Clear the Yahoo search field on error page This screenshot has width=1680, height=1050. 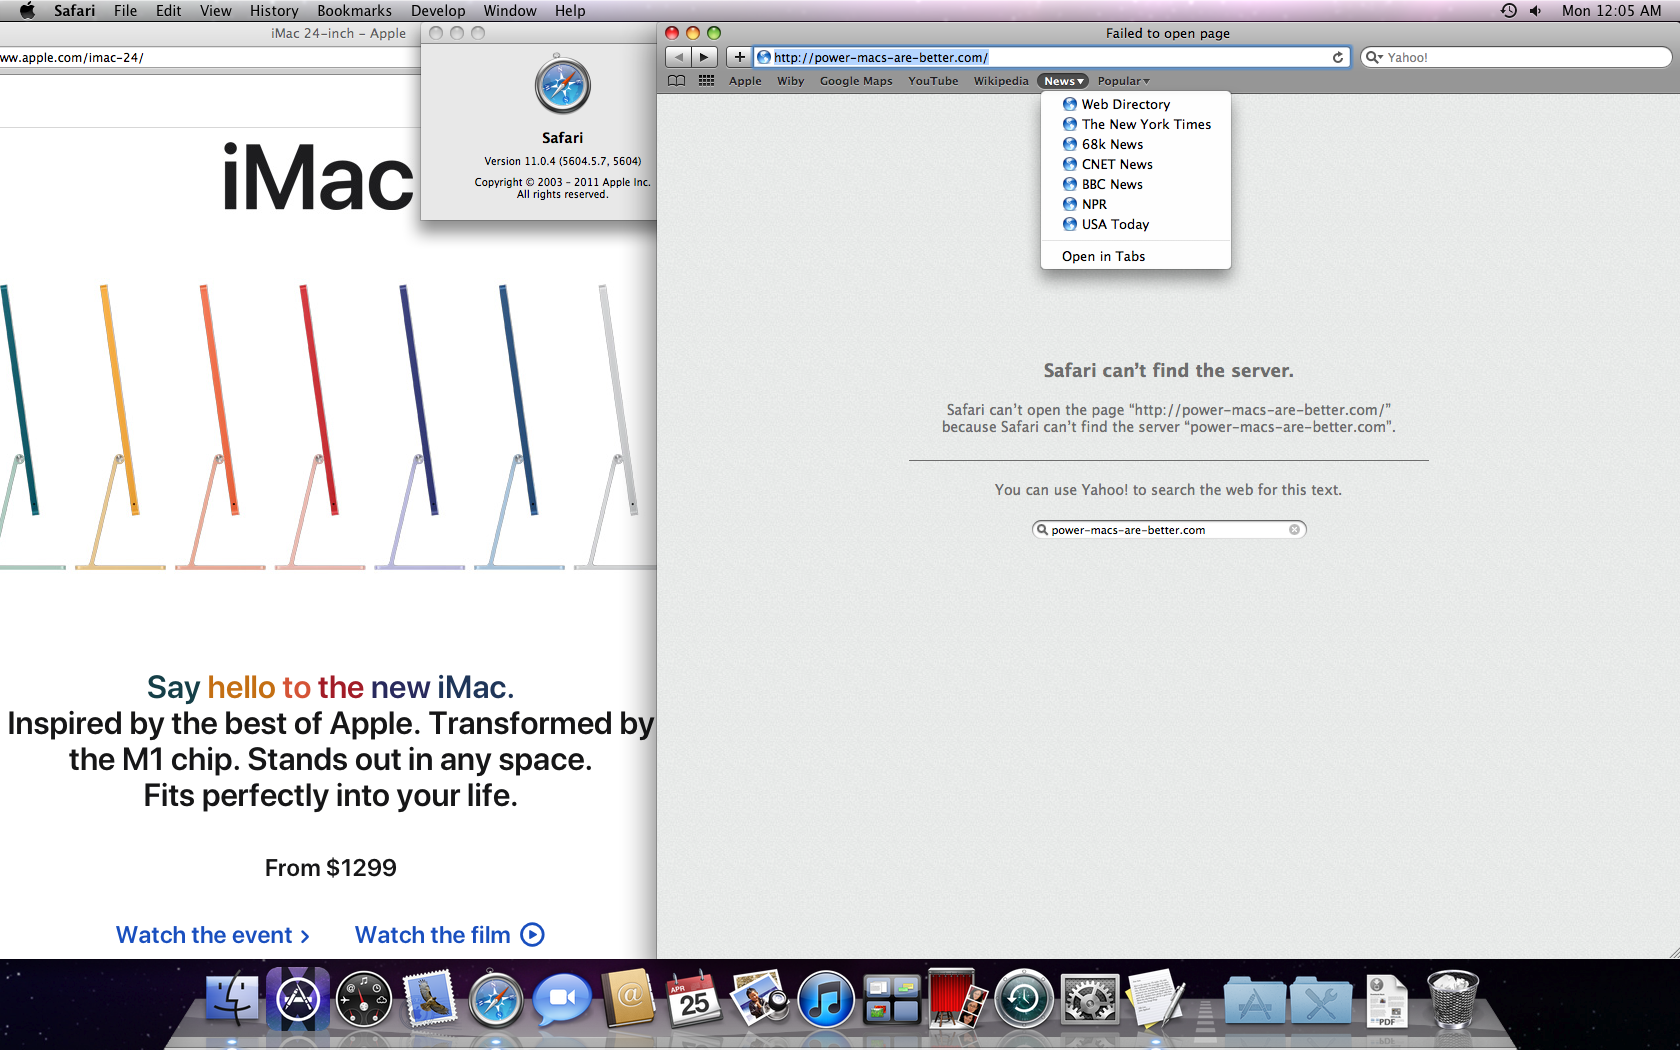[x=1294, y=530]
